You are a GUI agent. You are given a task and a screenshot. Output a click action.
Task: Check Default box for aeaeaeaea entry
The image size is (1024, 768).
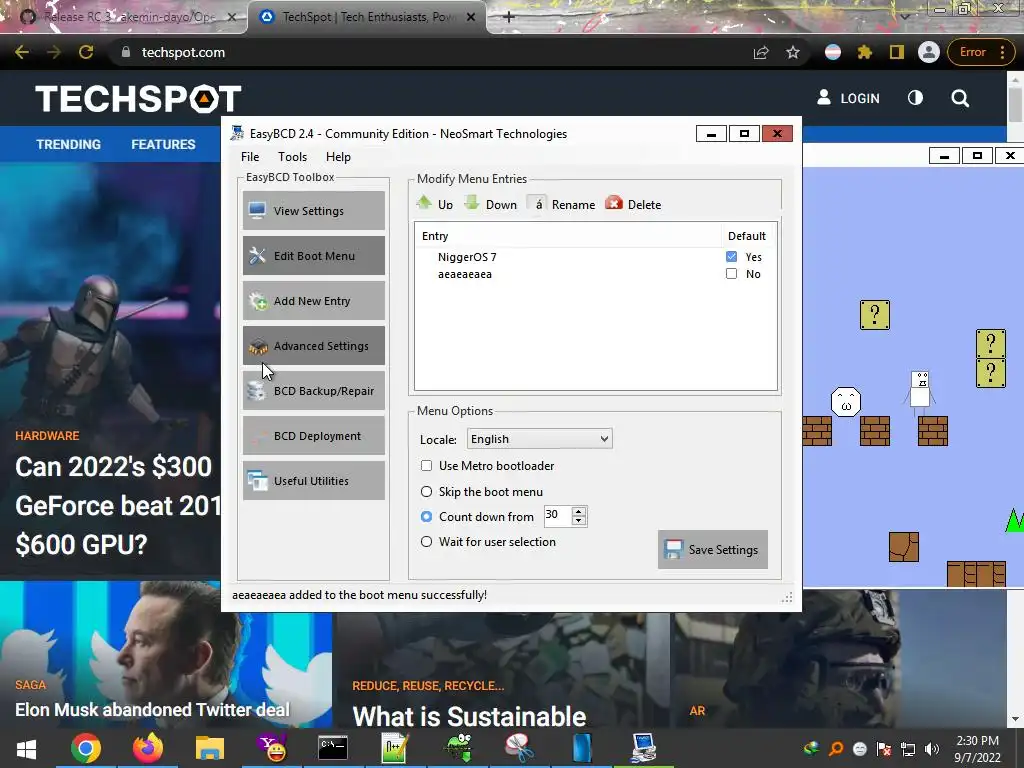[731, 274]
